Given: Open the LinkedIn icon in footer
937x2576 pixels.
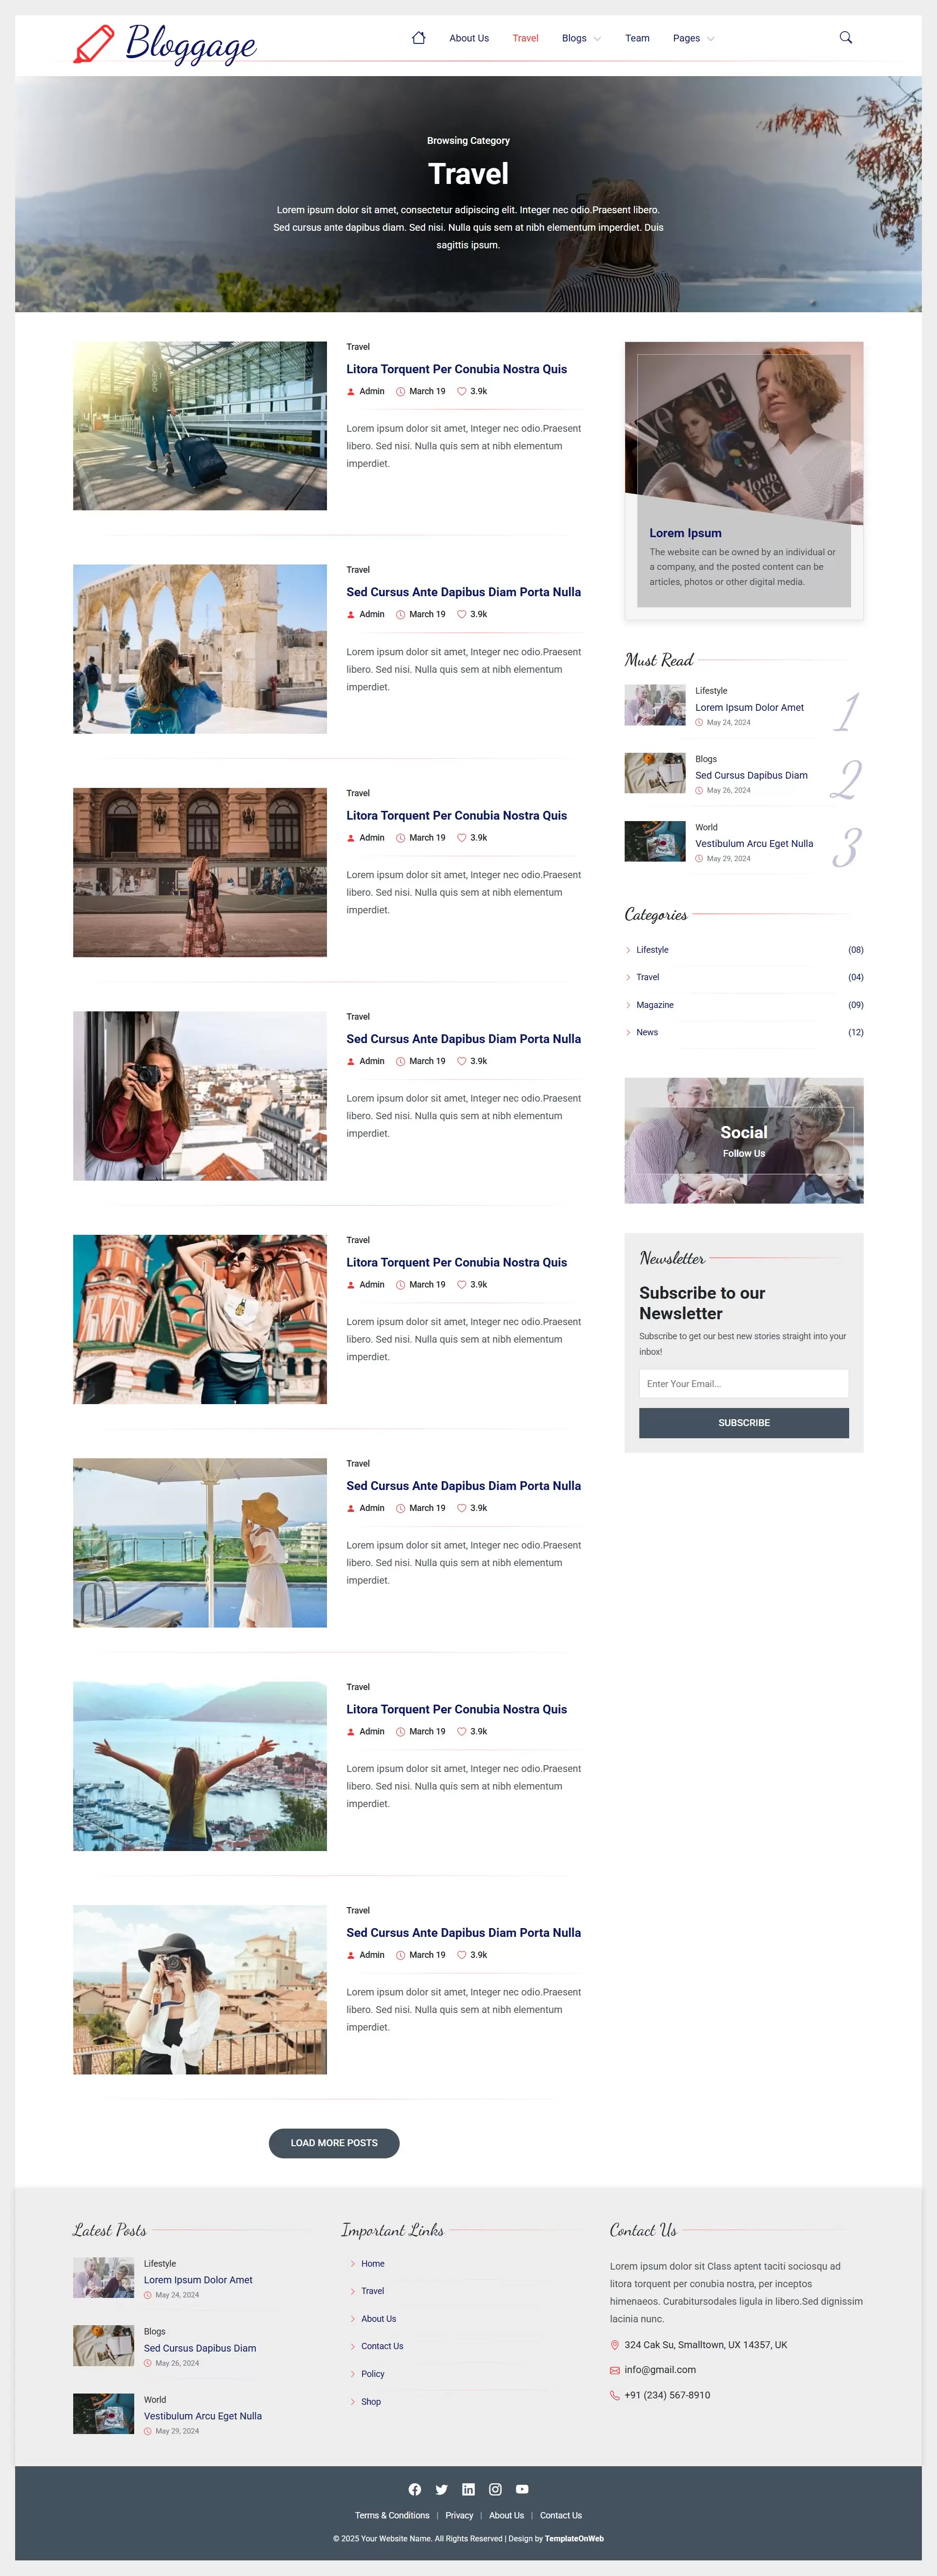Looking at the screenshot, I should (468, 2489).
